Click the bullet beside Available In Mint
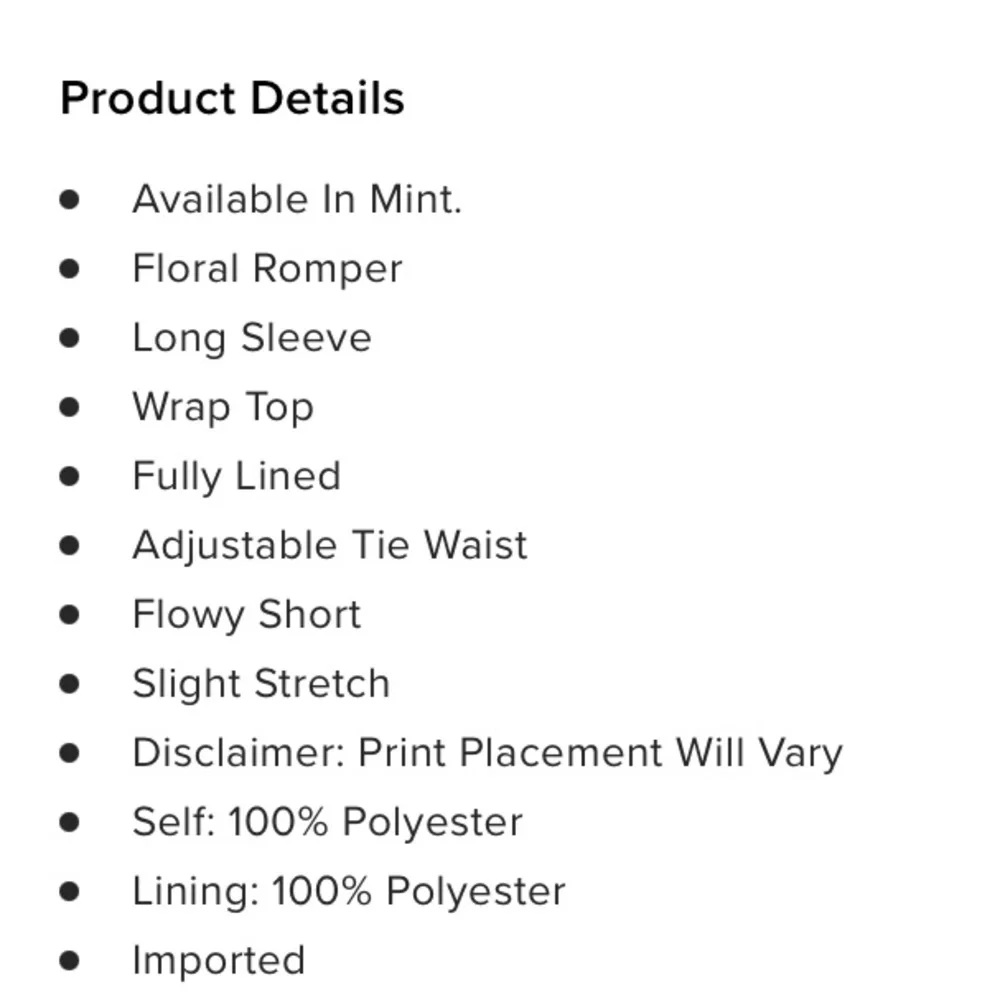Screen dimensions: 1000x1000 pos(69,199)
